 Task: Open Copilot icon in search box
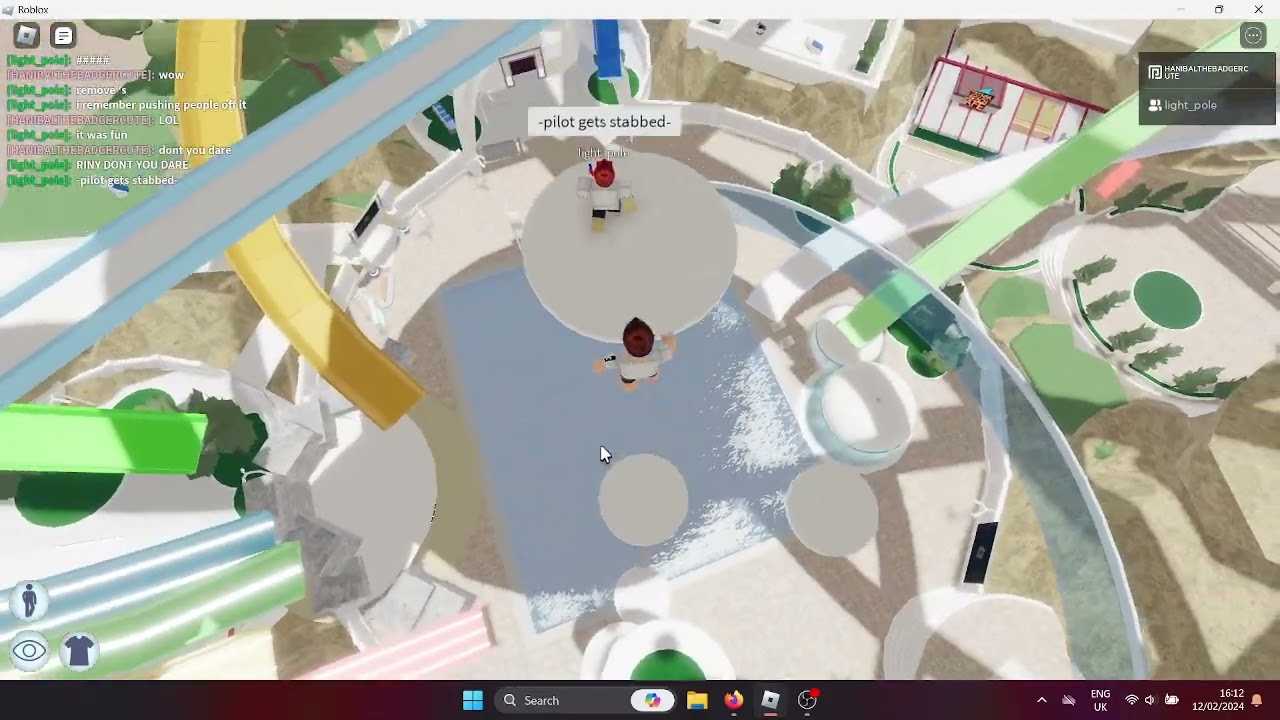pos(652,700)
